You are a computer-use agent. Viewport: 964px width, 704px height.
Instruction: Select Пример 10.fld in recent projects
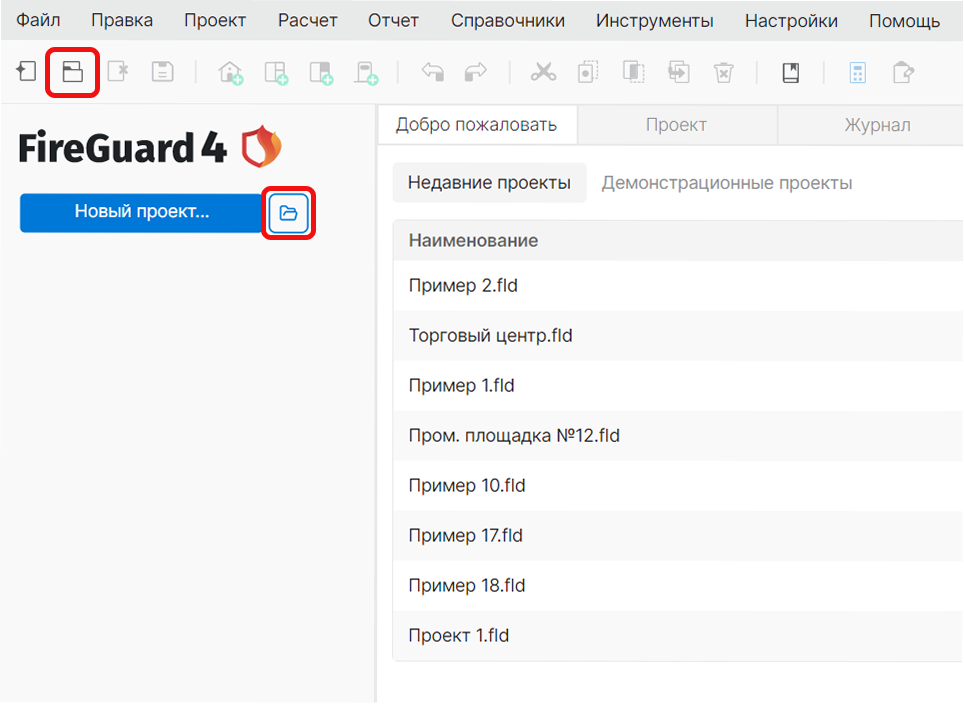click(x=678, y=486)
